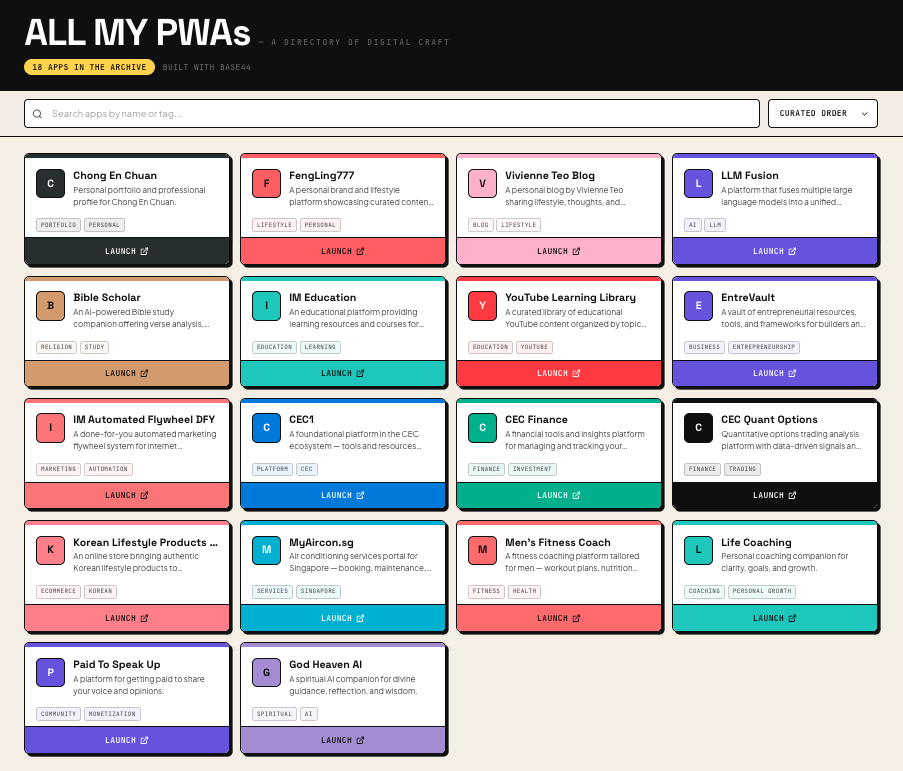903x771 pixels.
Task: Launch the Chong En Chuan app
Action: pos(127,251)
